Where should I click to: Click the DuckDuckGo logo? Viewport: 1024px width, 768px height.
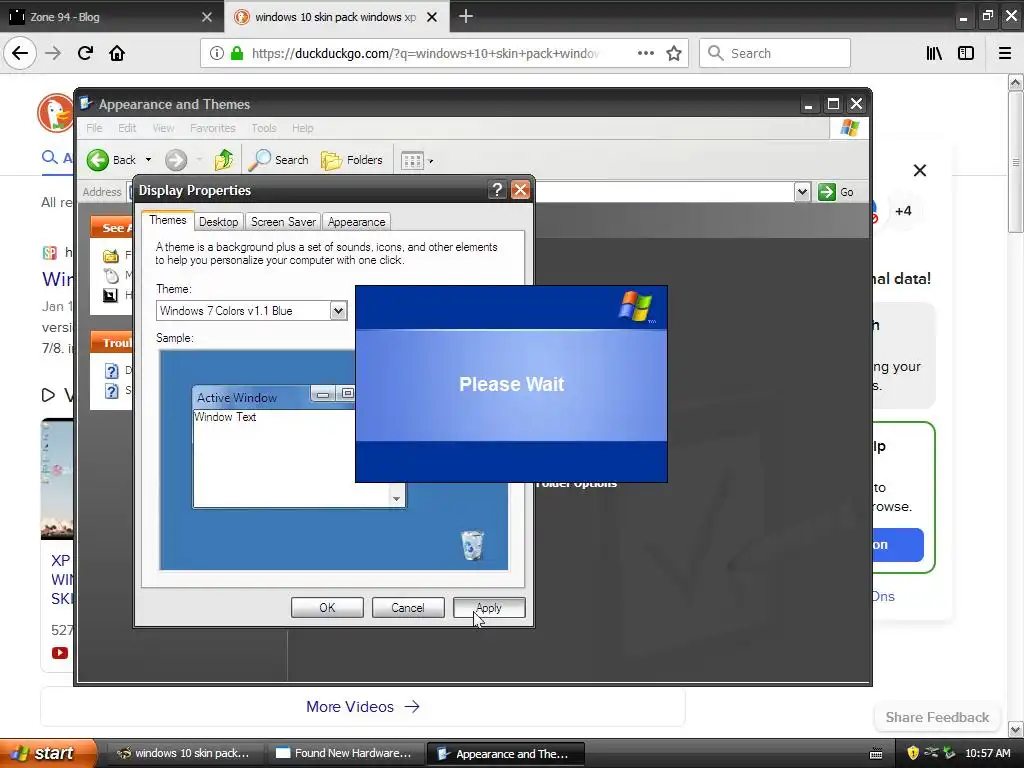(56, 112)
